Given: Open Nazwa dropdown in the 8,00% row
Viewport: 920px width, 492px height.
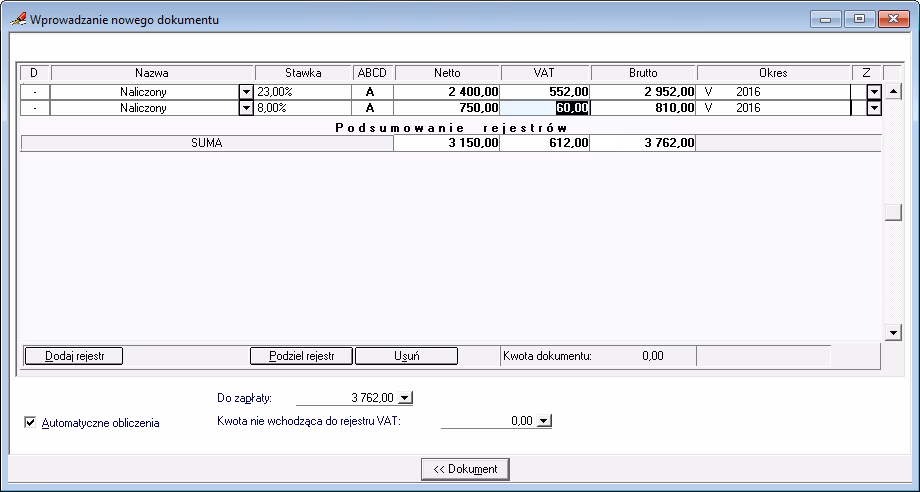Looking at the screenshot, I should [x=246, y=108].
